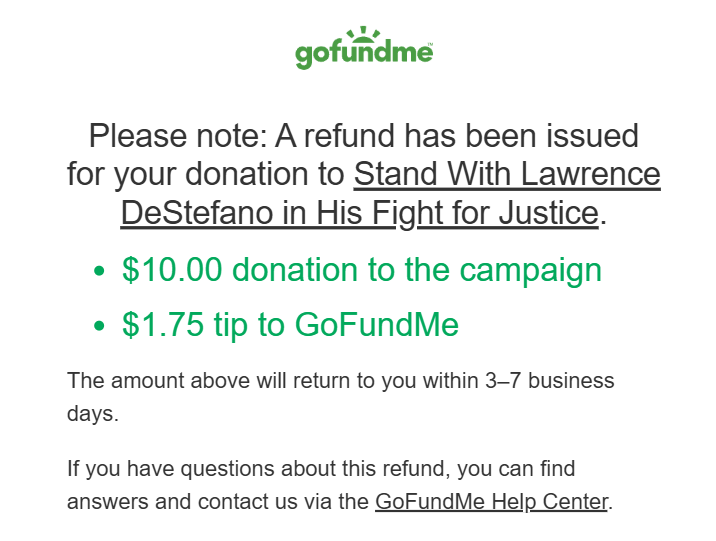Click the word "days." ending the paragraph

coord(93,414)
